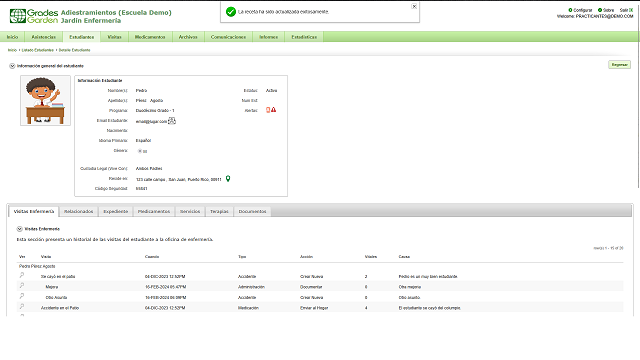The image size is (640, 360).
Task: Click the address '123 calle campo' text
Action: click(178, 180)
